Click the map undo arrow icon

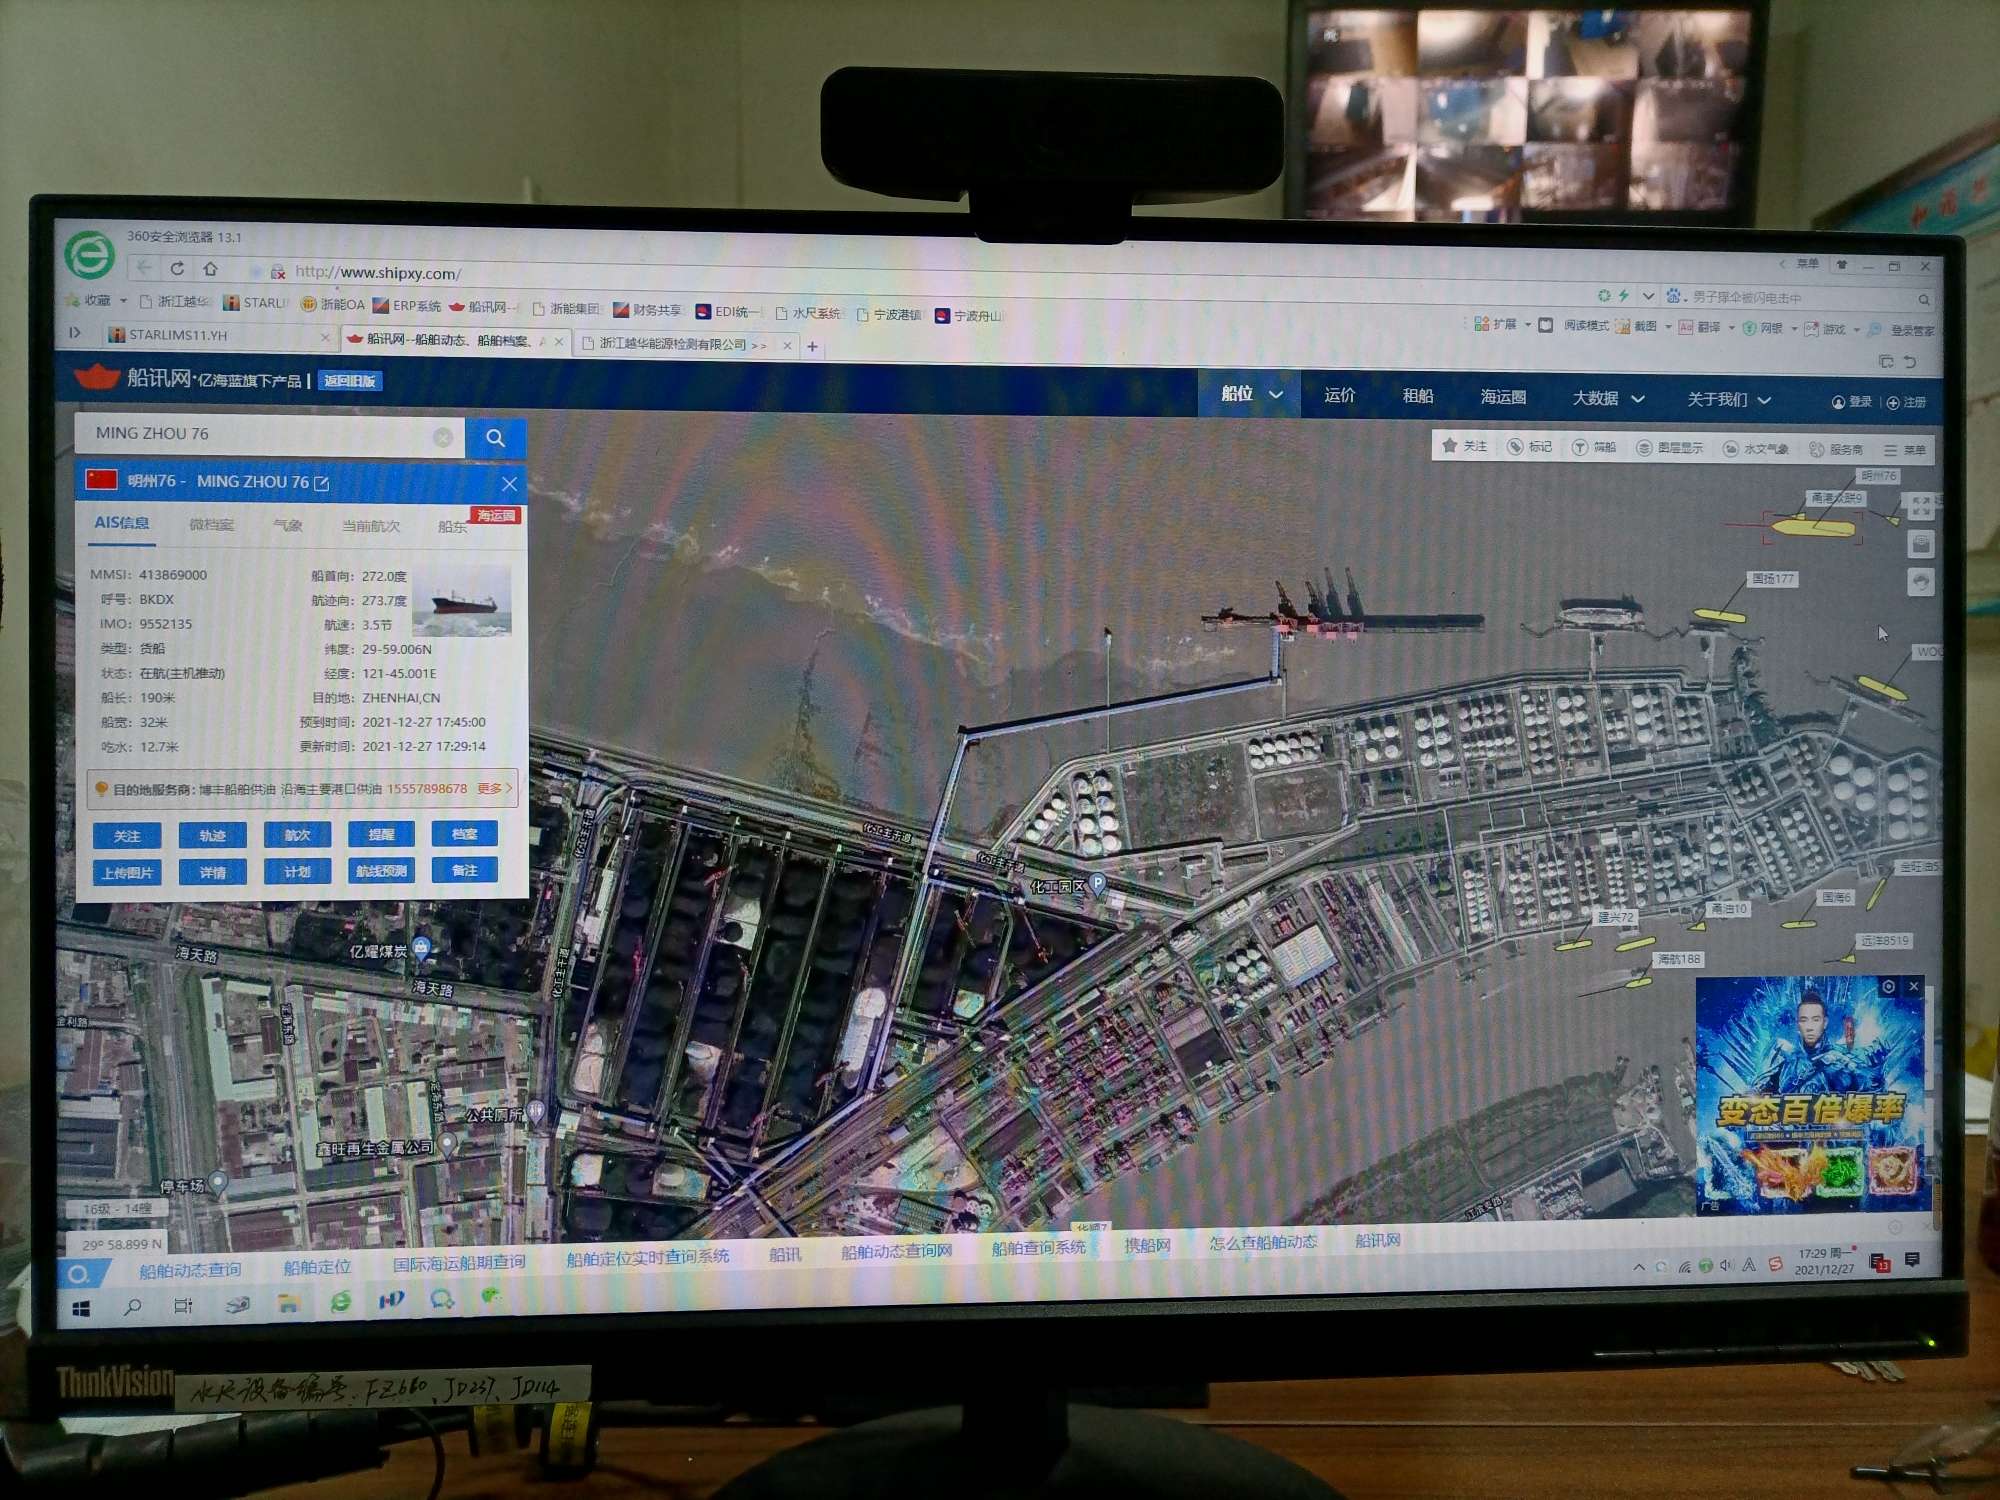pos(1921,582)
